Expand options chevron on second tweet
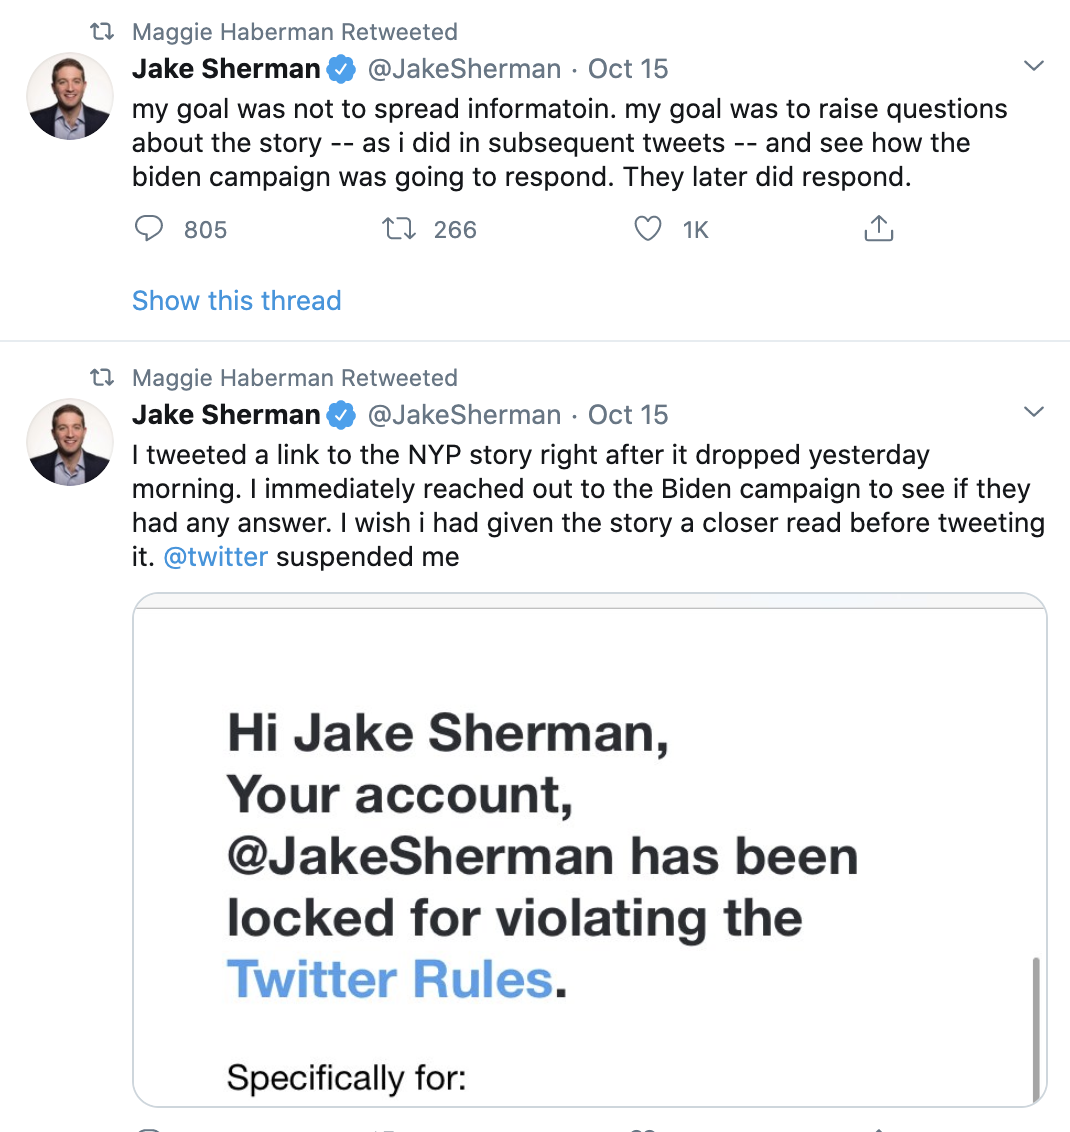The image size is (1070, 1132). [x=1034, y=413]
